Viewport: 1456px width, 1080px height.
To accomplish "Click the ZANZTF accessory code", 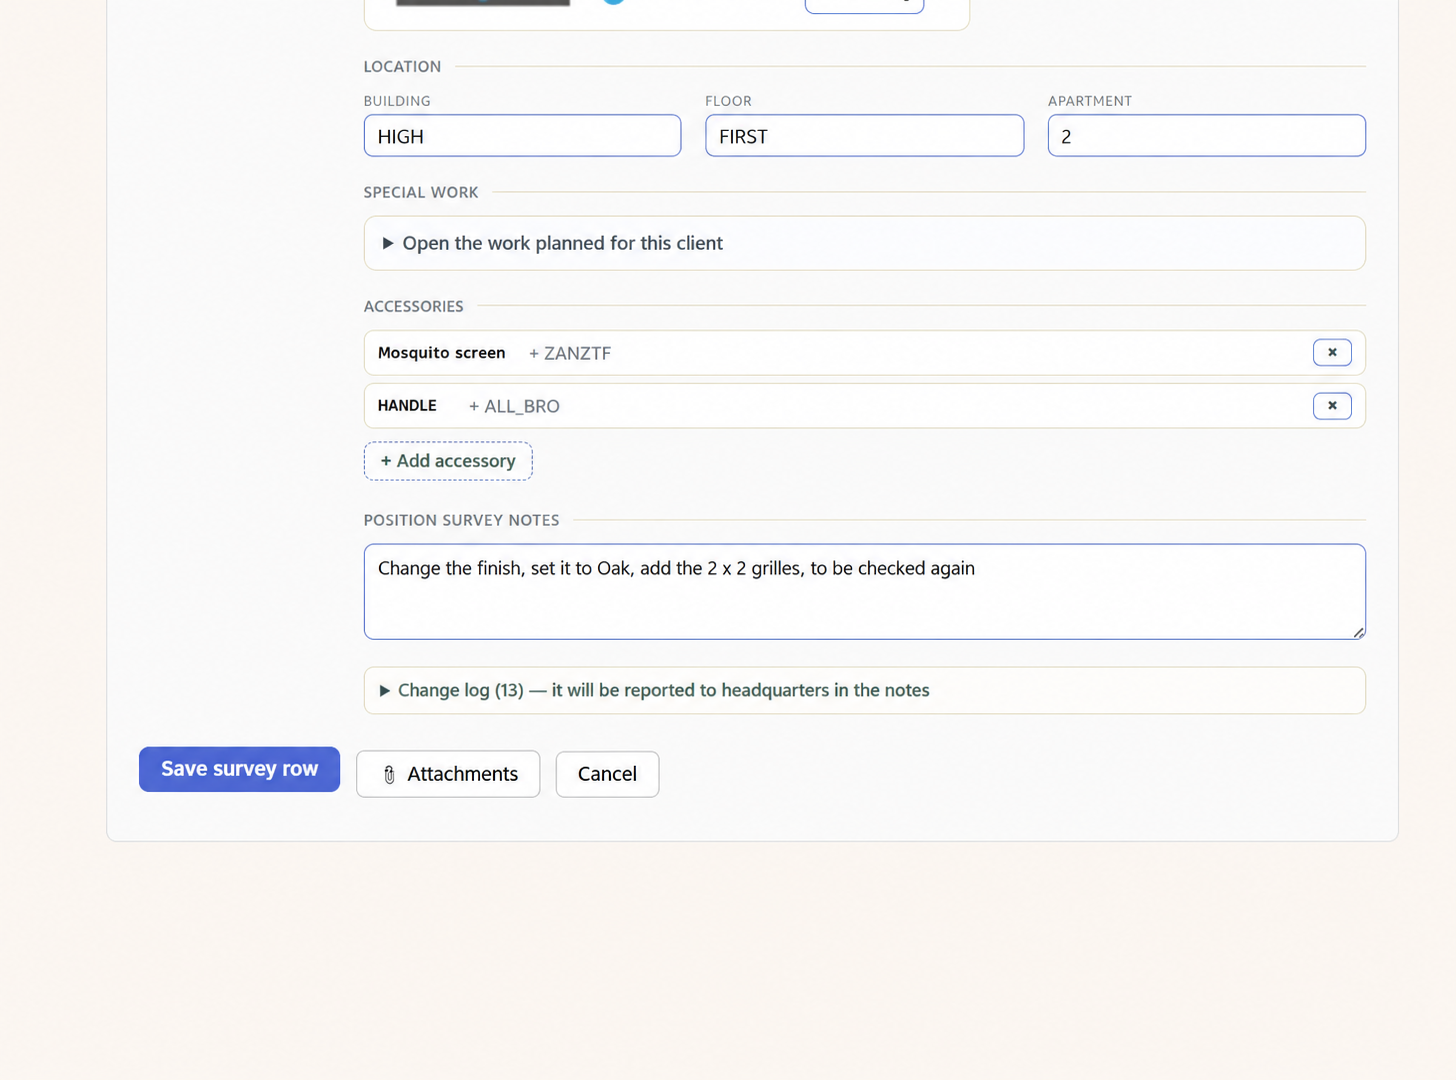I will coord(570,353).
